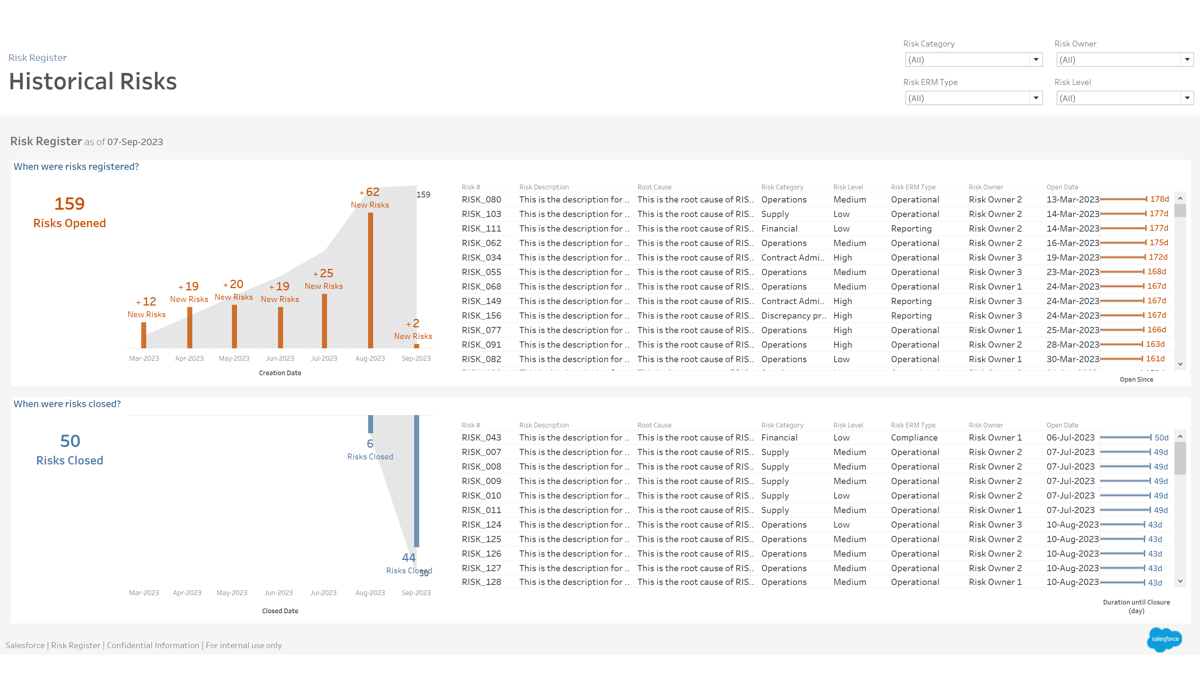Select RISK_043 row in closed risks table
The width and height of the screenshot is (1200, 680).
coord(481,438)
